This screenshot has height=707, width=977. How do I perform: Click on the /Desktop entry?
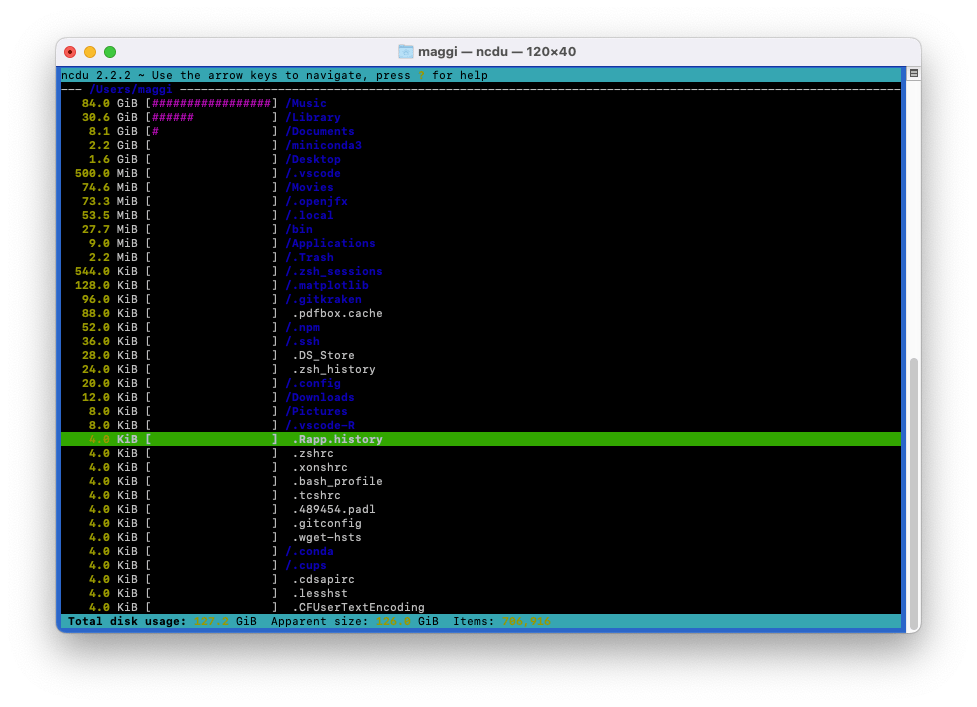pyautogui.click(x=313, y=159)
